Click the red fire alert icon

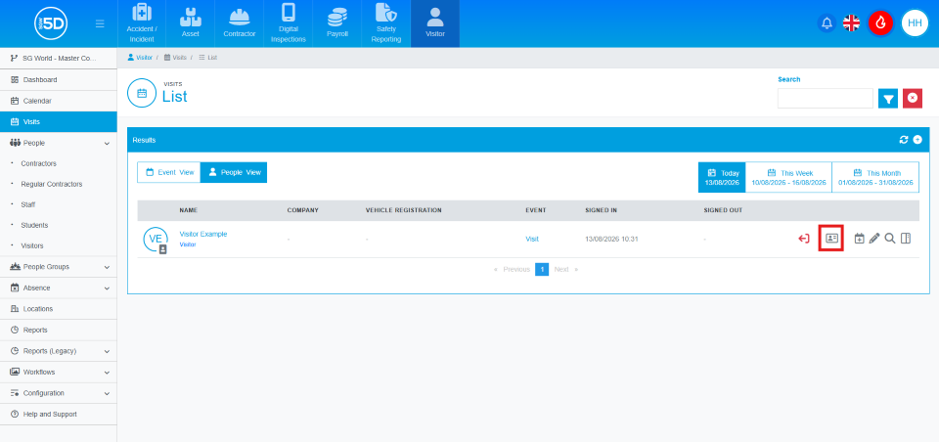[880, 23]
